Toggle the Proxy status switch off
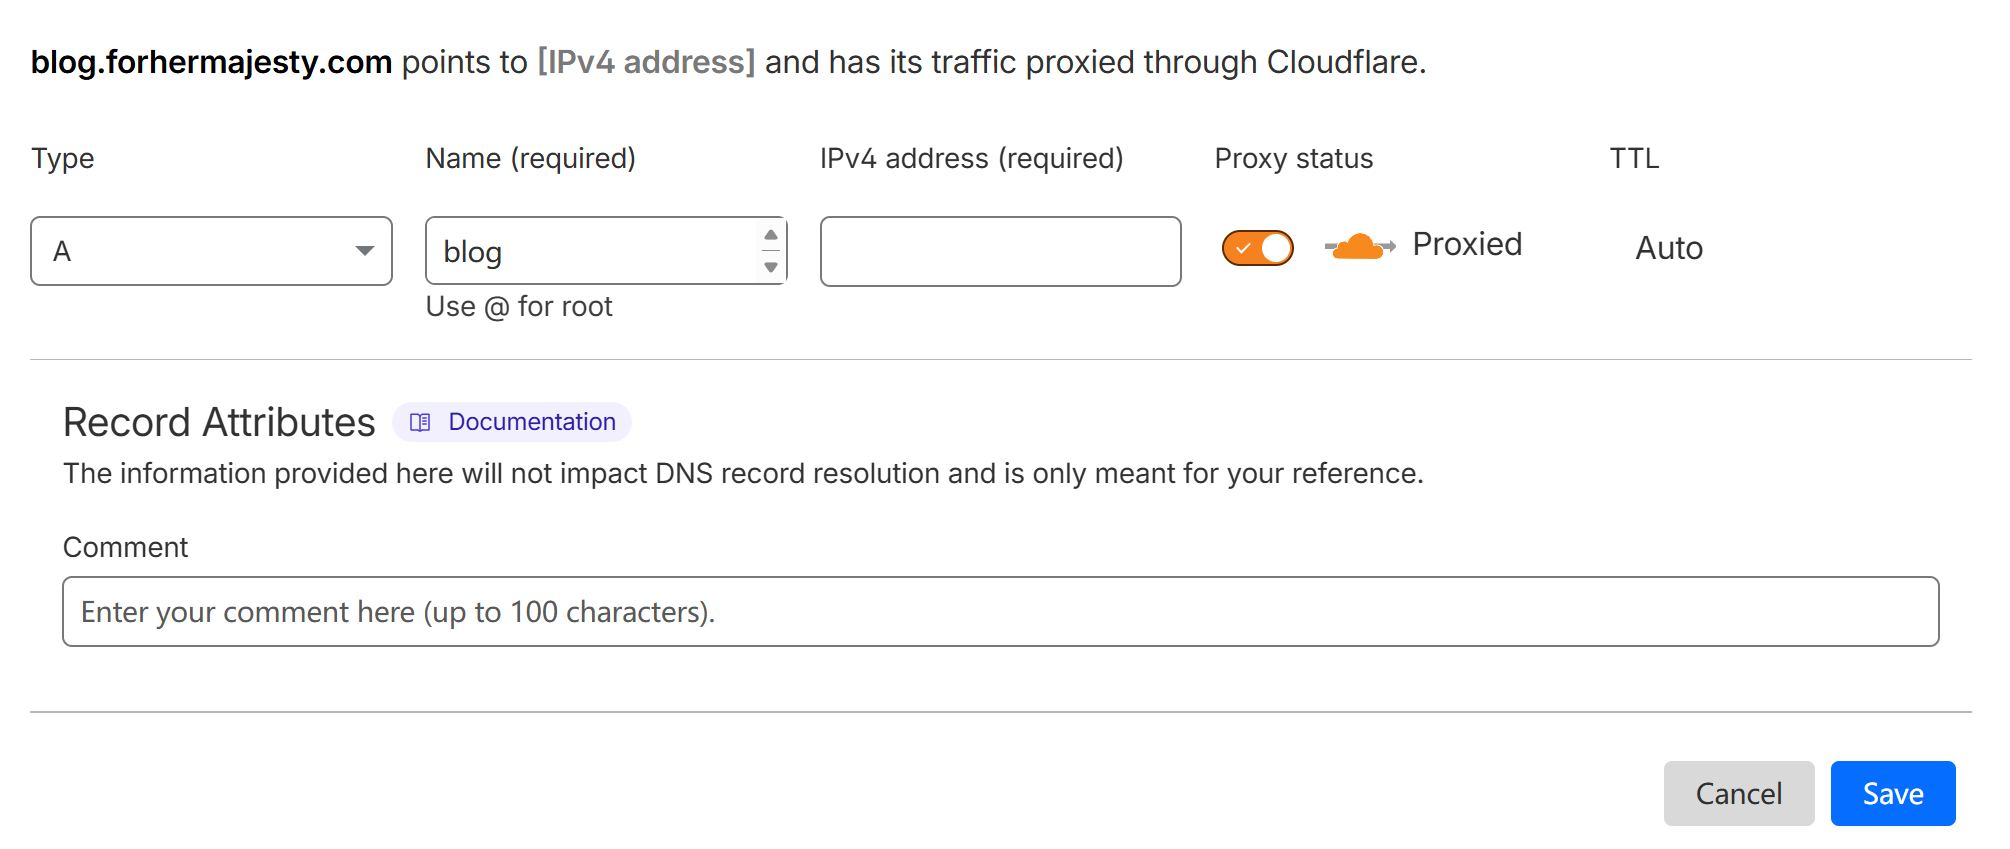The image size is (2010, 849). [x=1258, y=248]
